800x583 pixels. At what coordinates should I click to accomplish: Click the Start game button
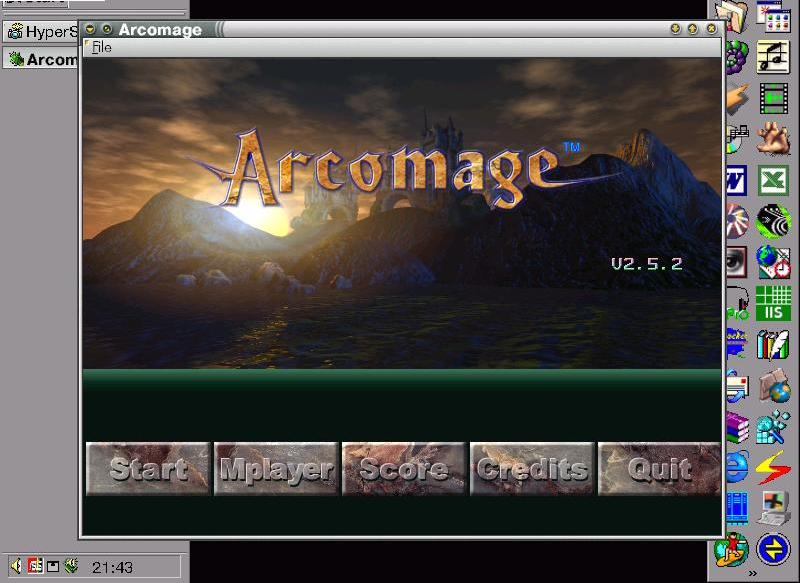148,469
